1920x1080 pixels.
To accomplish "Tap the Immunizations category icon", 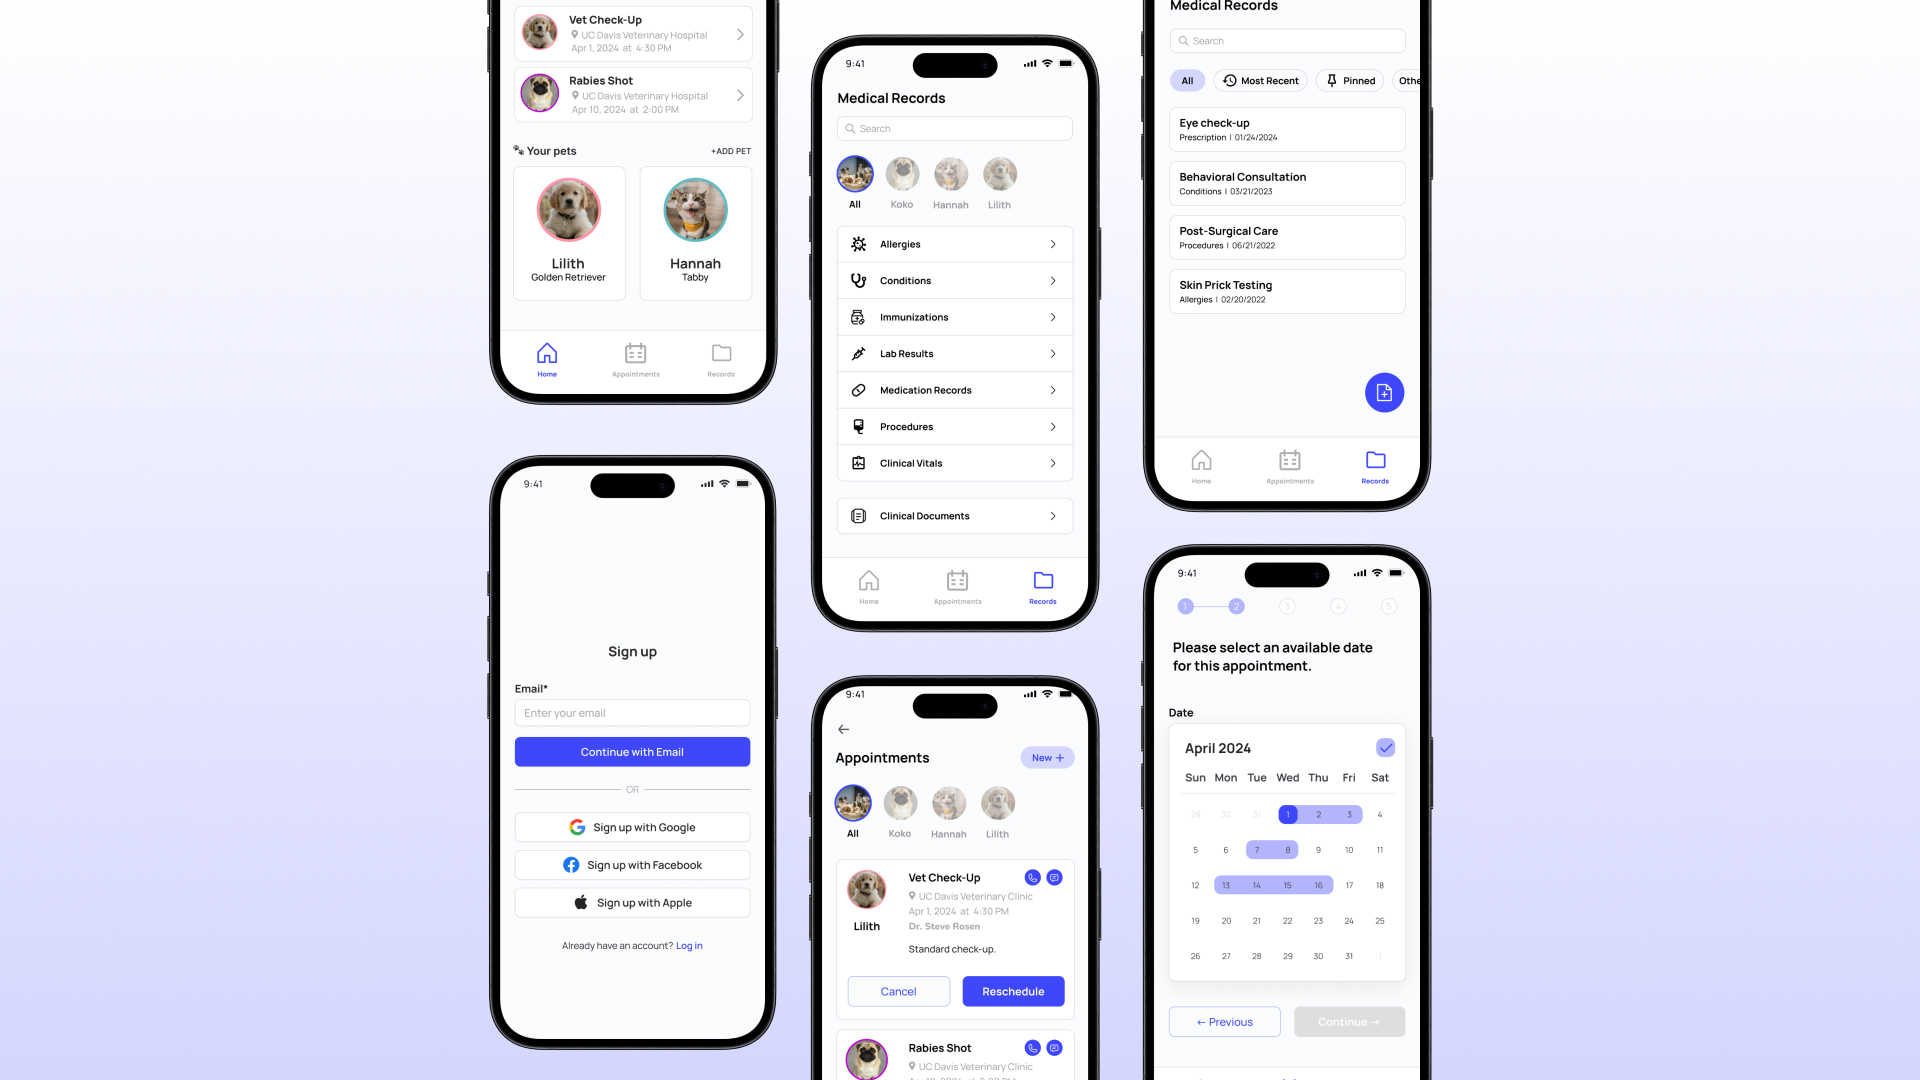I will pyautogui.click(x=858, y=316).
